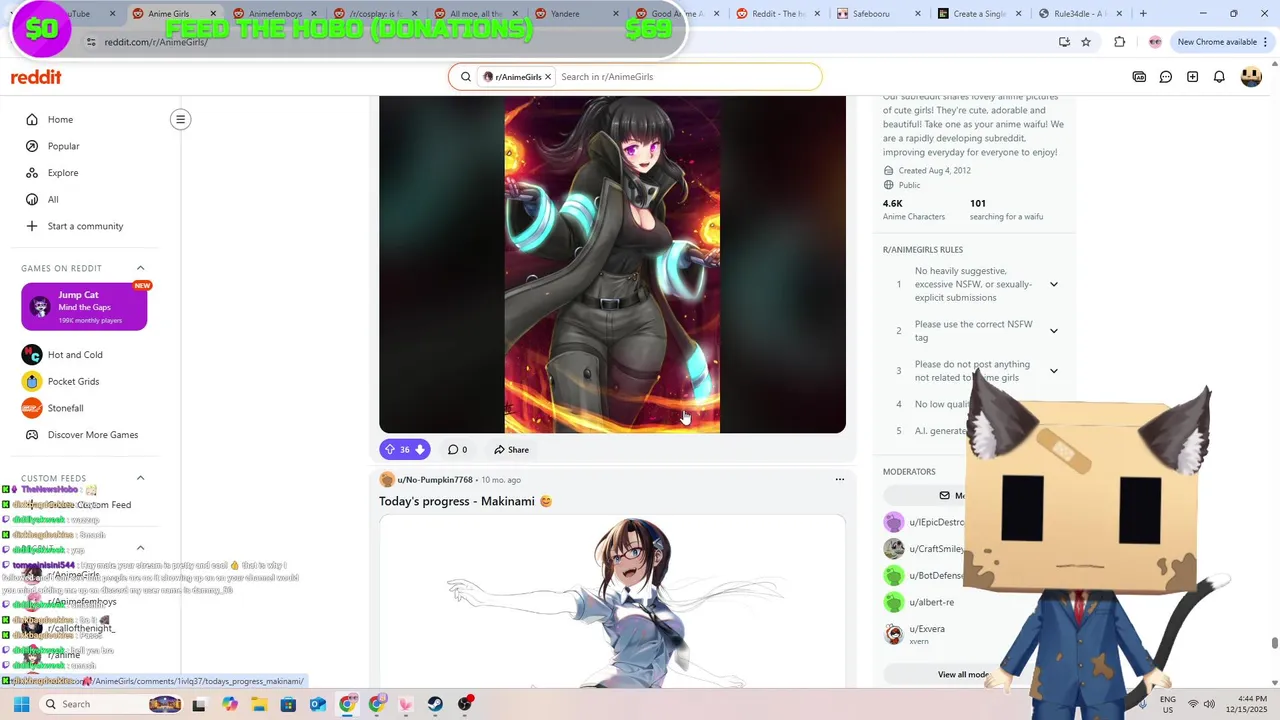Open the Windows Start menu
Screen dimensions: 1280x720
coord(21,704)
